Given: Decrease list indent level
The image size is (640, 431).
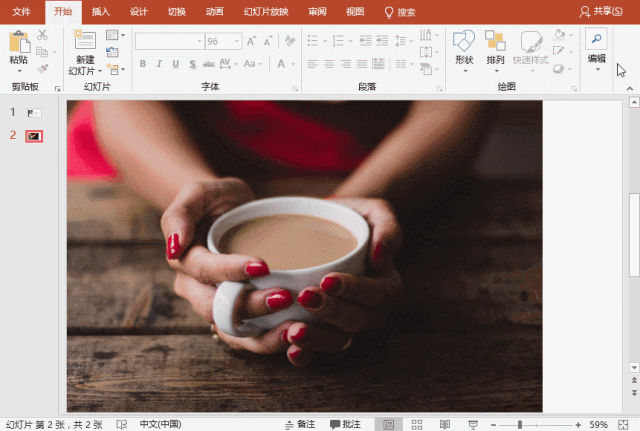Looking at the screenshot, I should pyautogui.click(x=365, y=40).
